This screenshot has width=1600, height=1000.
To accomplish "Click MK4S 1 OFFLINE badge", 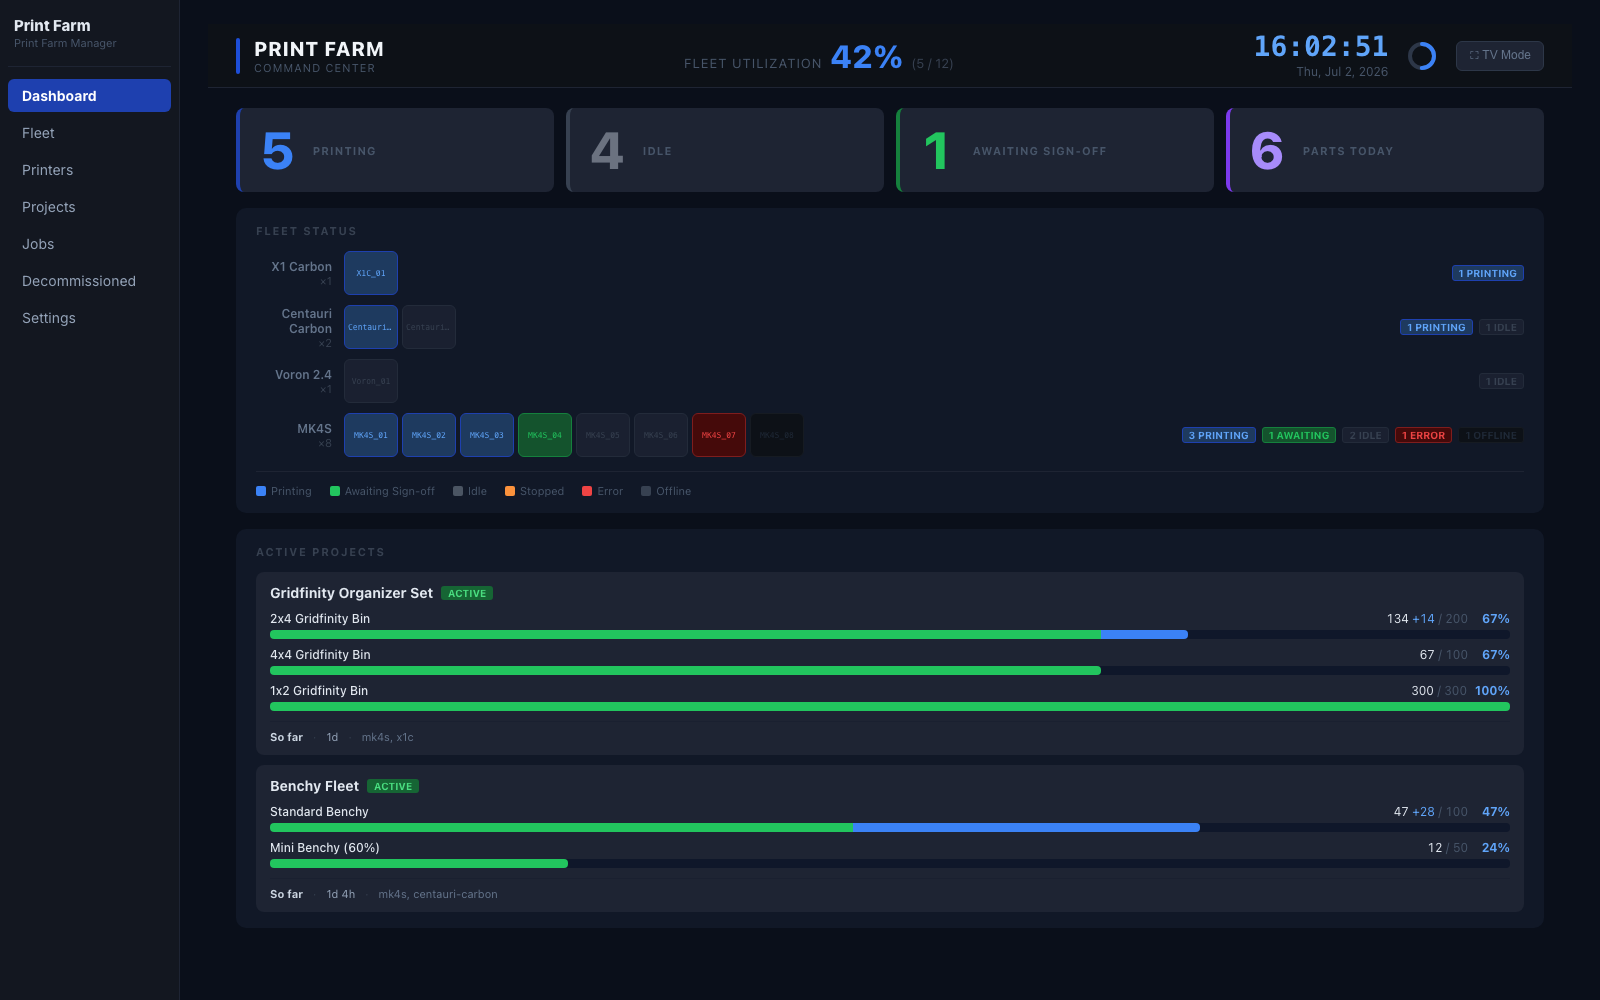I will [1491, 435].
